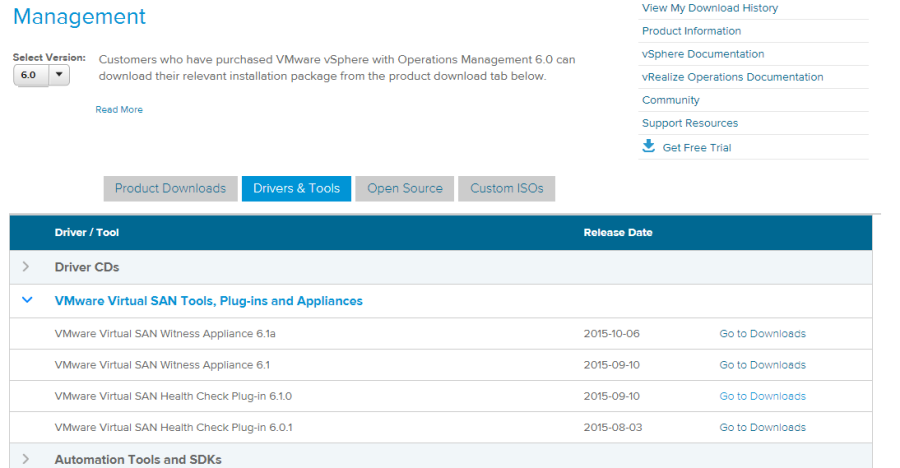Viewport: 900px width, 468px height.
Task: Click the Get Free Trial download icon
Action: [x=648, y=147]
